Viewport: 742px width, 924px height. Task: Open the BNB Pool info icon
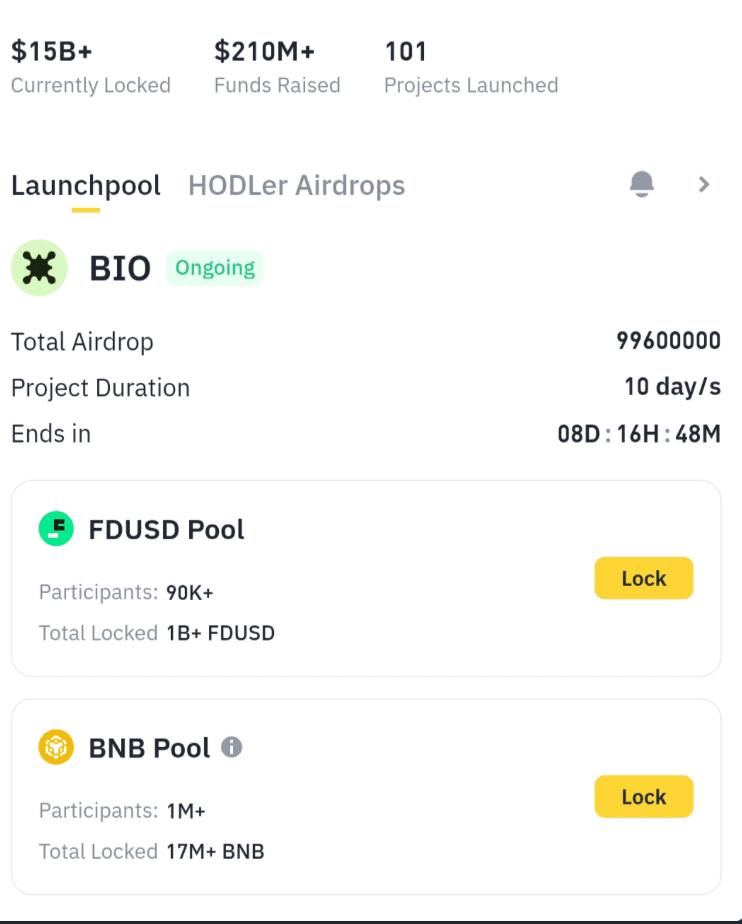point(231,747)
